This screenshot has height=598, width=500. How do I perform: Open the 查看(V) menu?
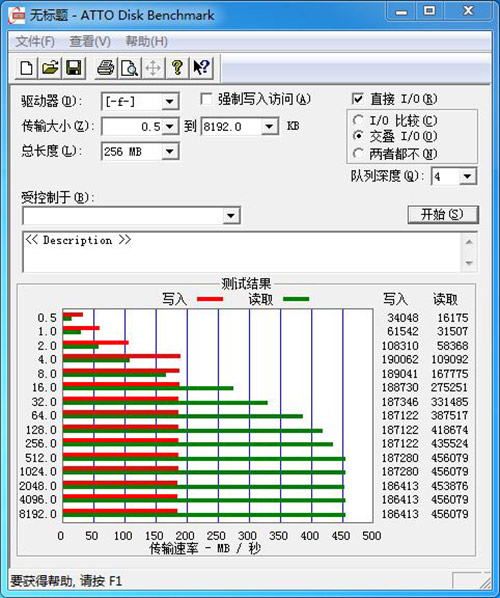[x=90, y=41]
